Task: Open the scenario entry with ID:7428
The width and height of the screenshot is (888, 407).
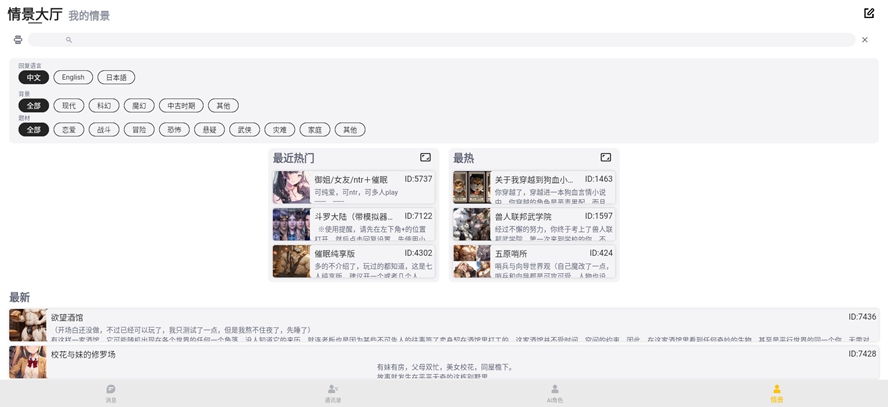Action: point(444,362)
